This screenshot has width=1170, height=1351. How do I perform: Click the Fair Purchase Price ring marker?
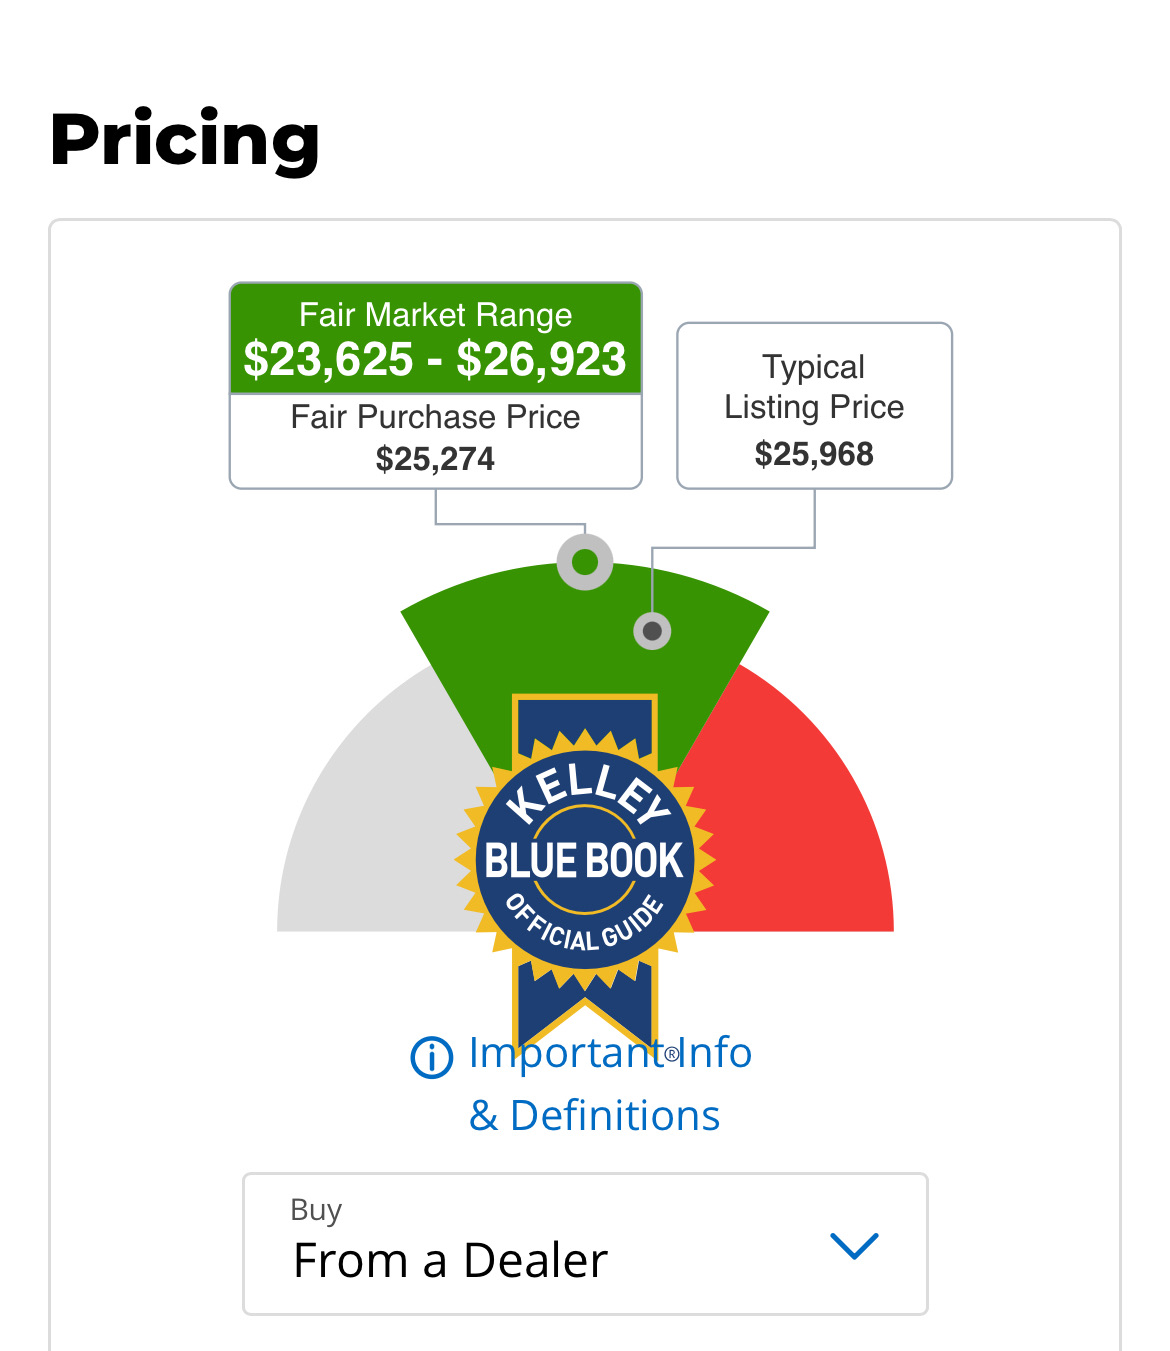pos(585,562)
